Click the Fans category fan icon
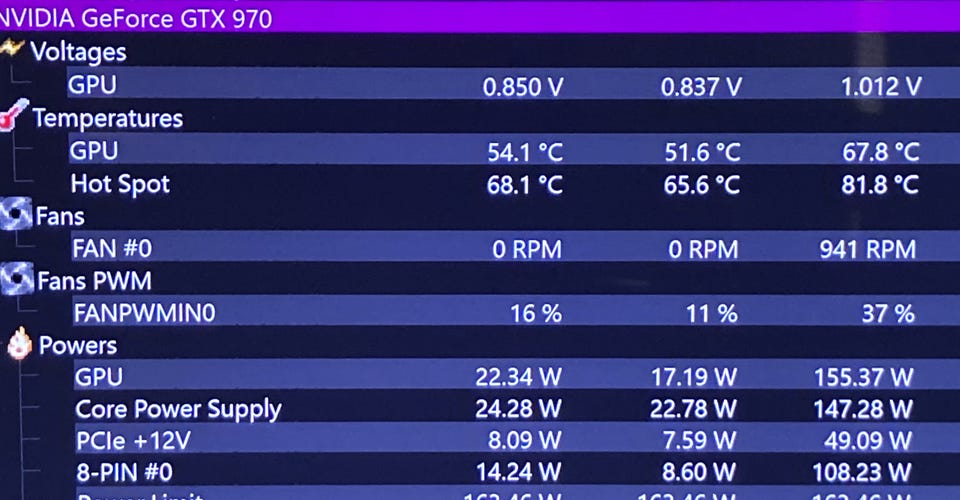Screen dimensions: 960x500 point(15,214)
